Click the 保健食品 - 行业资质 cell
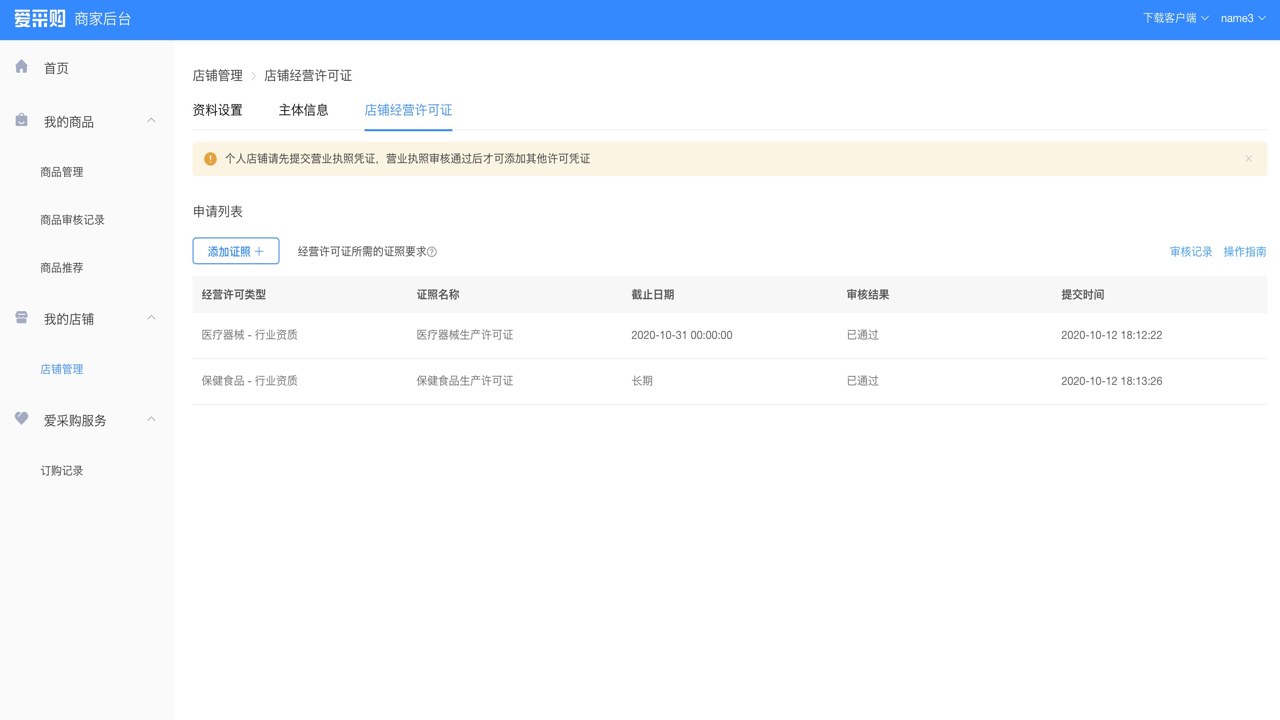 point(250,381)
